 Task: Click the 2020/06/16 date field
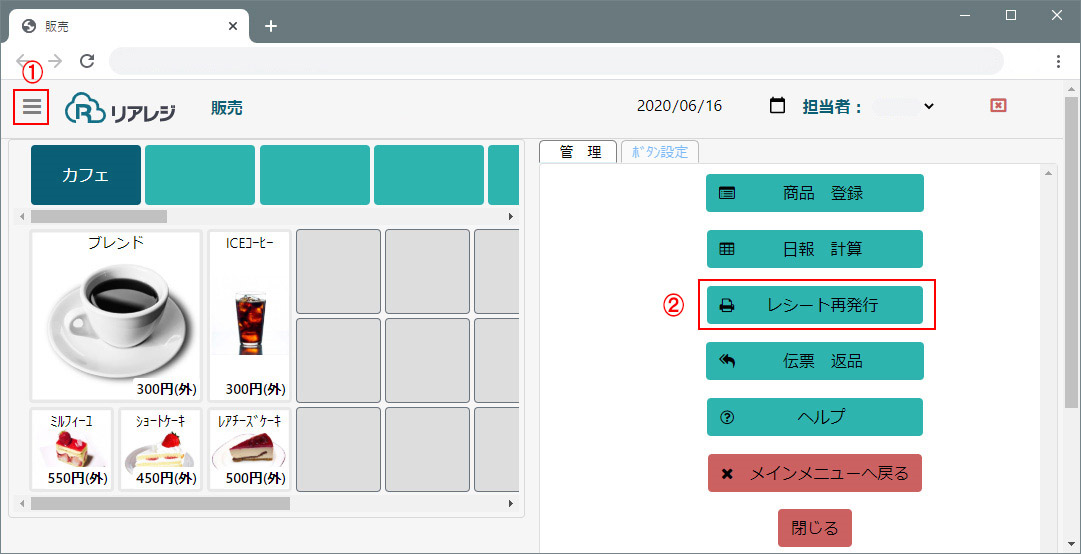pos(679,106)
